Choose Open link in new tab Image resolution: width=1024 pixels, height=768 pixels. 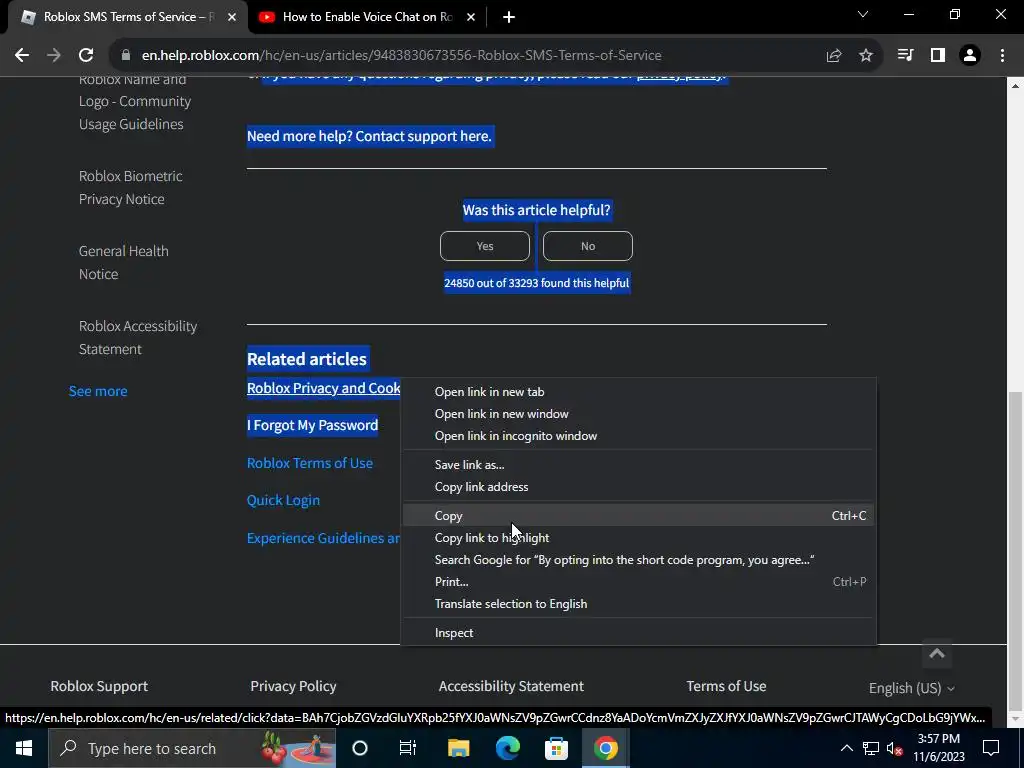638,392
